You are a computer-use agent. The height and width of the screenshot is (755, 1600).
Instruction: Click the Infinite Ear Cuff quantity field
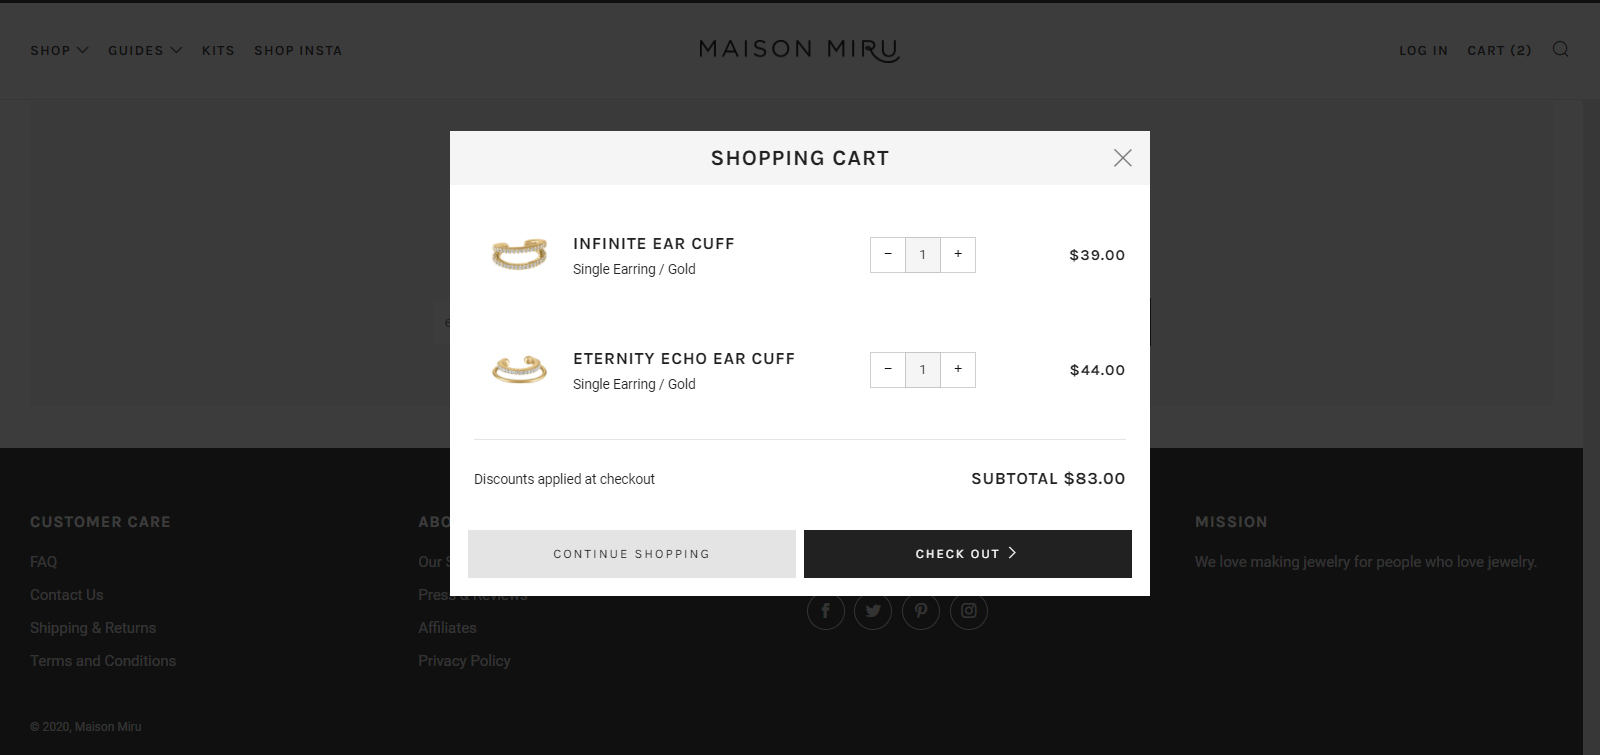923,255
